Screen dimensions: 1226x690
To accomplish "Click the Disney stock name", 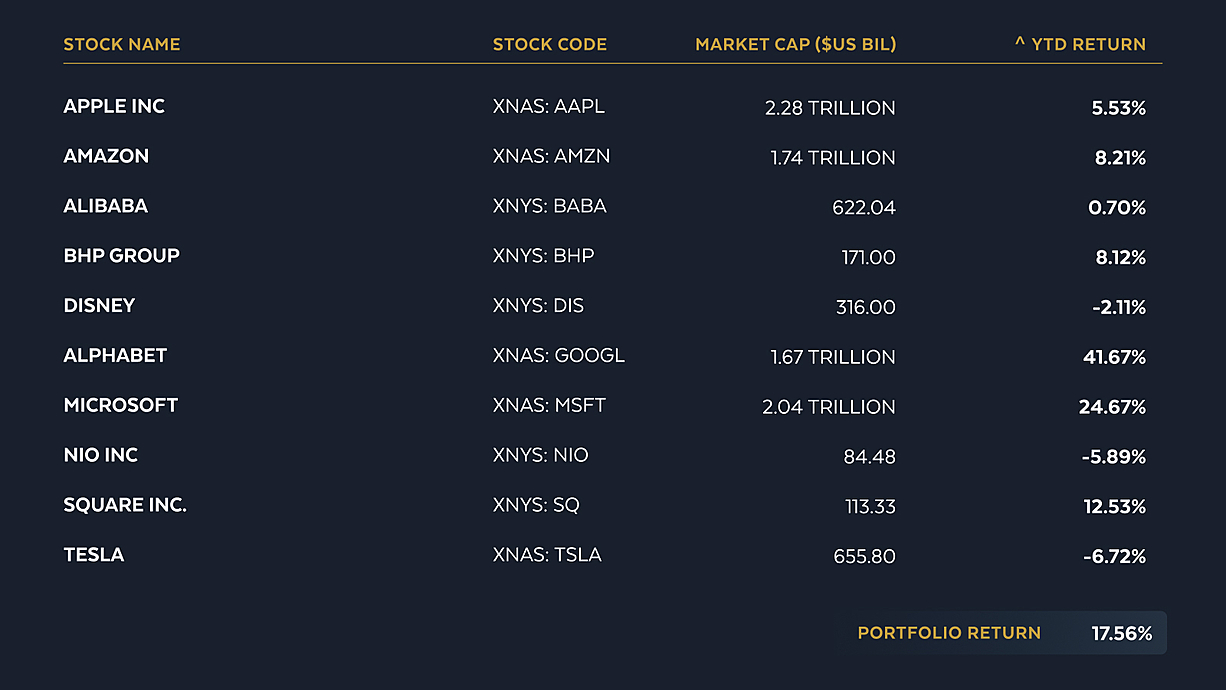I will point(99,306).
